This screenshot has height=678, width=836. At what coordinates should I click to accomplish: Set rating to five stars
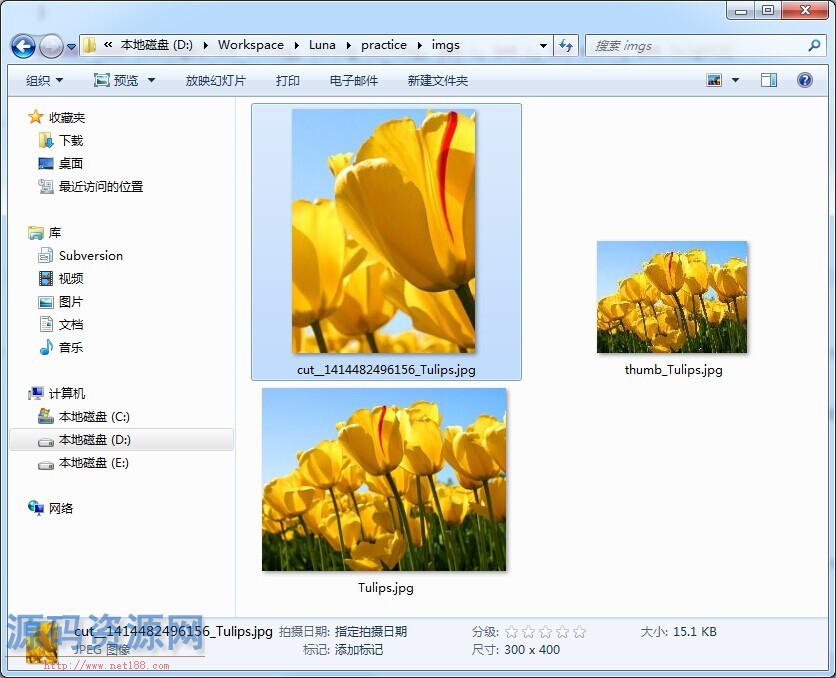(580, 632)
